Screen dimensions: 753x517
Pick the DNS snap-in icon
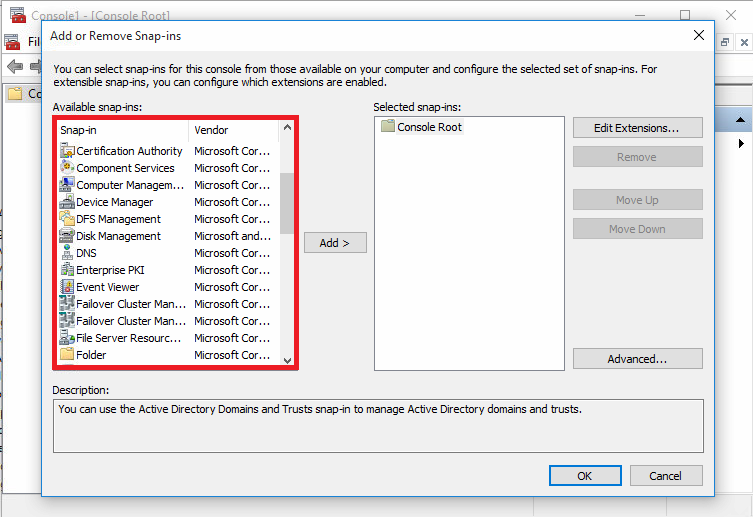67,252
